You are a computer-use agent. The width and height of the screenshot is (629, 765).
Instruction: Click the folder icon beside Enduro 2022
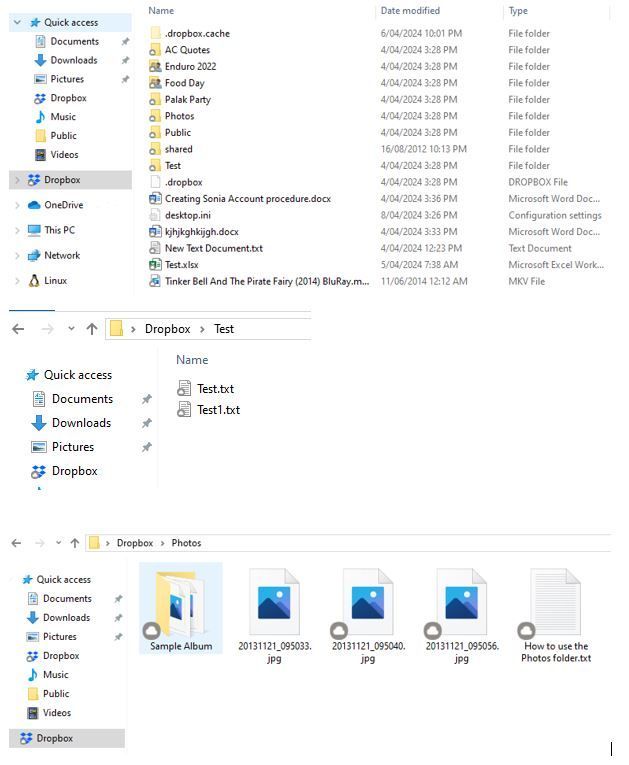point(155,66)
